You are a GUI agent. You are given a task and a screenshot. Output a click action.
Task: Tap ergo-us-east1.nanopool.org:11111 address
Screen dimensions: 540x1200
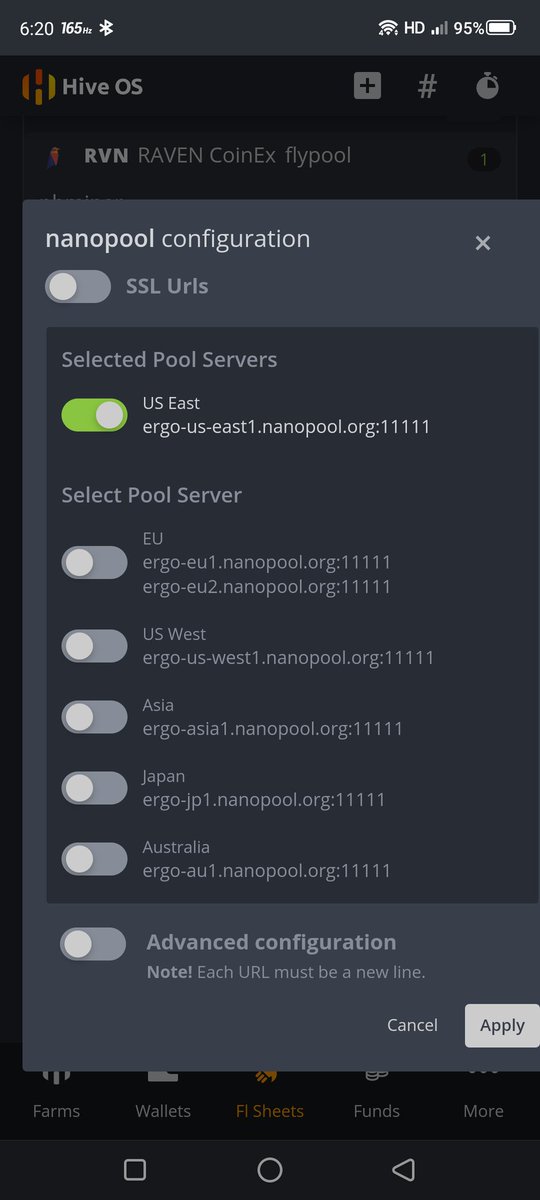(x=286, y=427)
